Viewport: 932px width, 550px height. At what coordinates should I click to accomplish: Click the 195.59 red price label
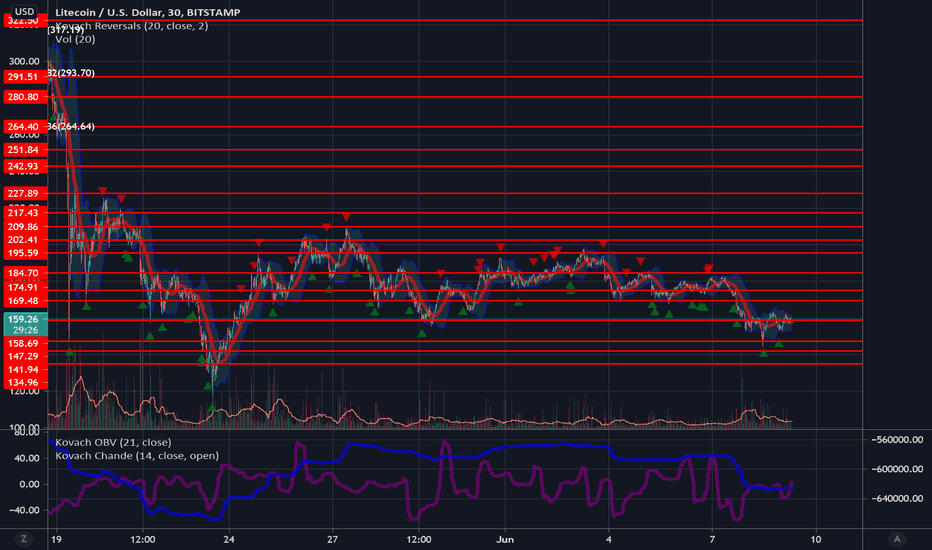25,253
